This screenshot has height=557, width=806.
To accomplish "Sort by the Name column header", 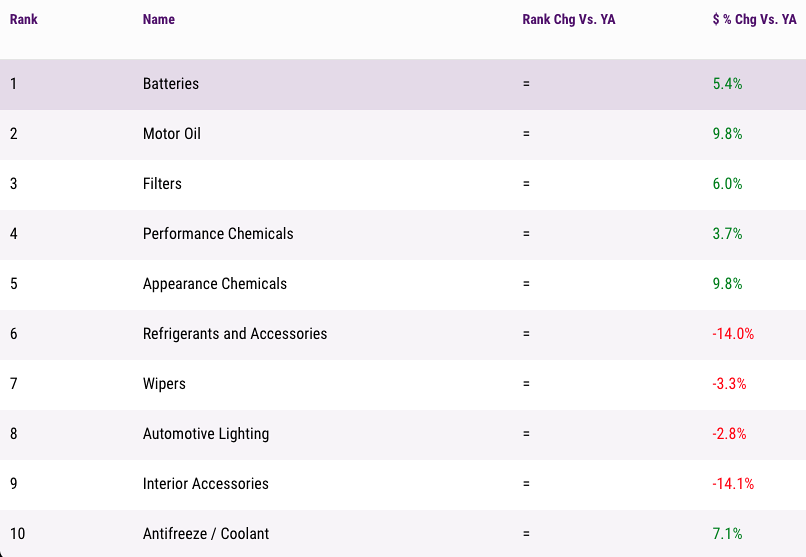I will (x=159, y=20).
